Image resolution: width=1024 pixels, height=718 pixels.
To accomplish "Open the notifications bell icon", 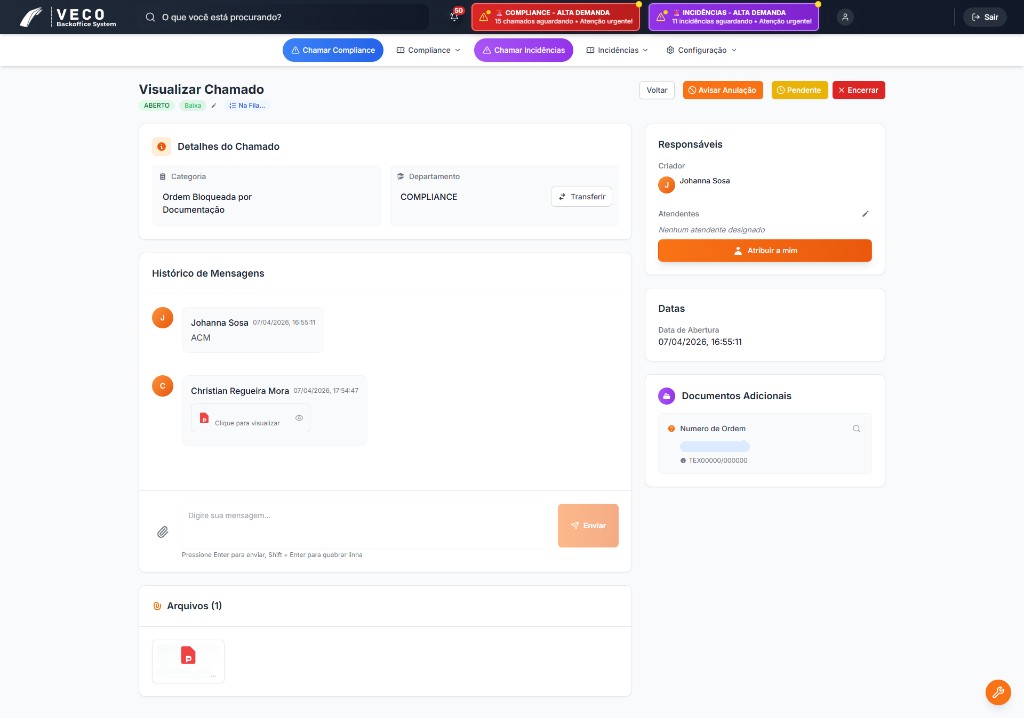I will click(455, 17).
